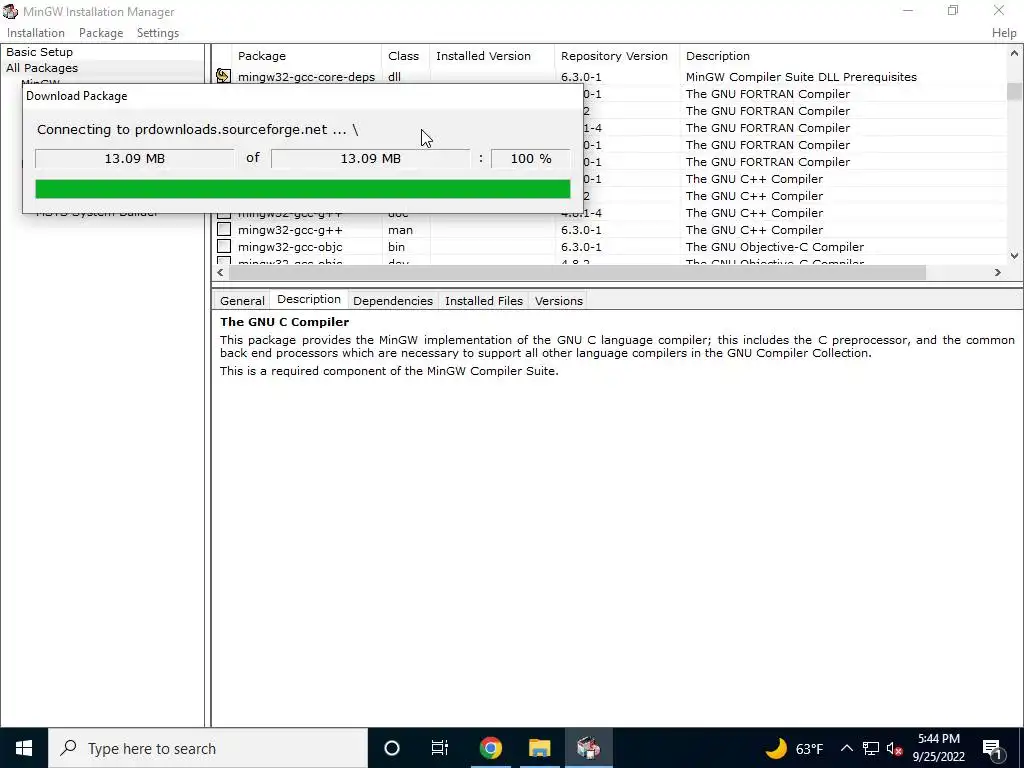The height and width of the screenshot is (768, 1024).
Task: Open Task View on the taskbar
Action: click(440, 748)
